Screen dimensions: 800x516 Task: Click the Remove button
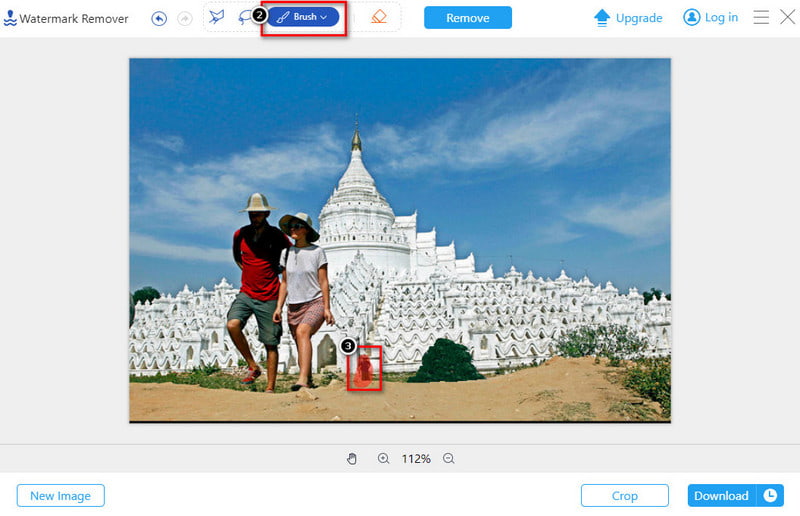coord(467,18)
